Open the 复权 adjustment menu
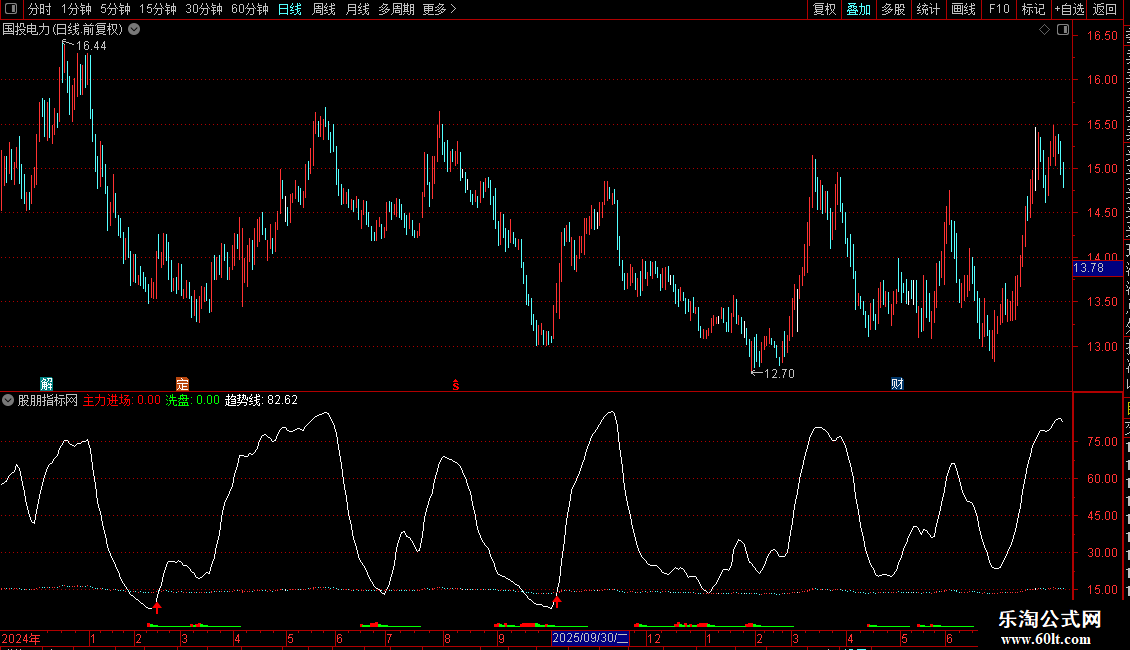 (x=824, y=9)
